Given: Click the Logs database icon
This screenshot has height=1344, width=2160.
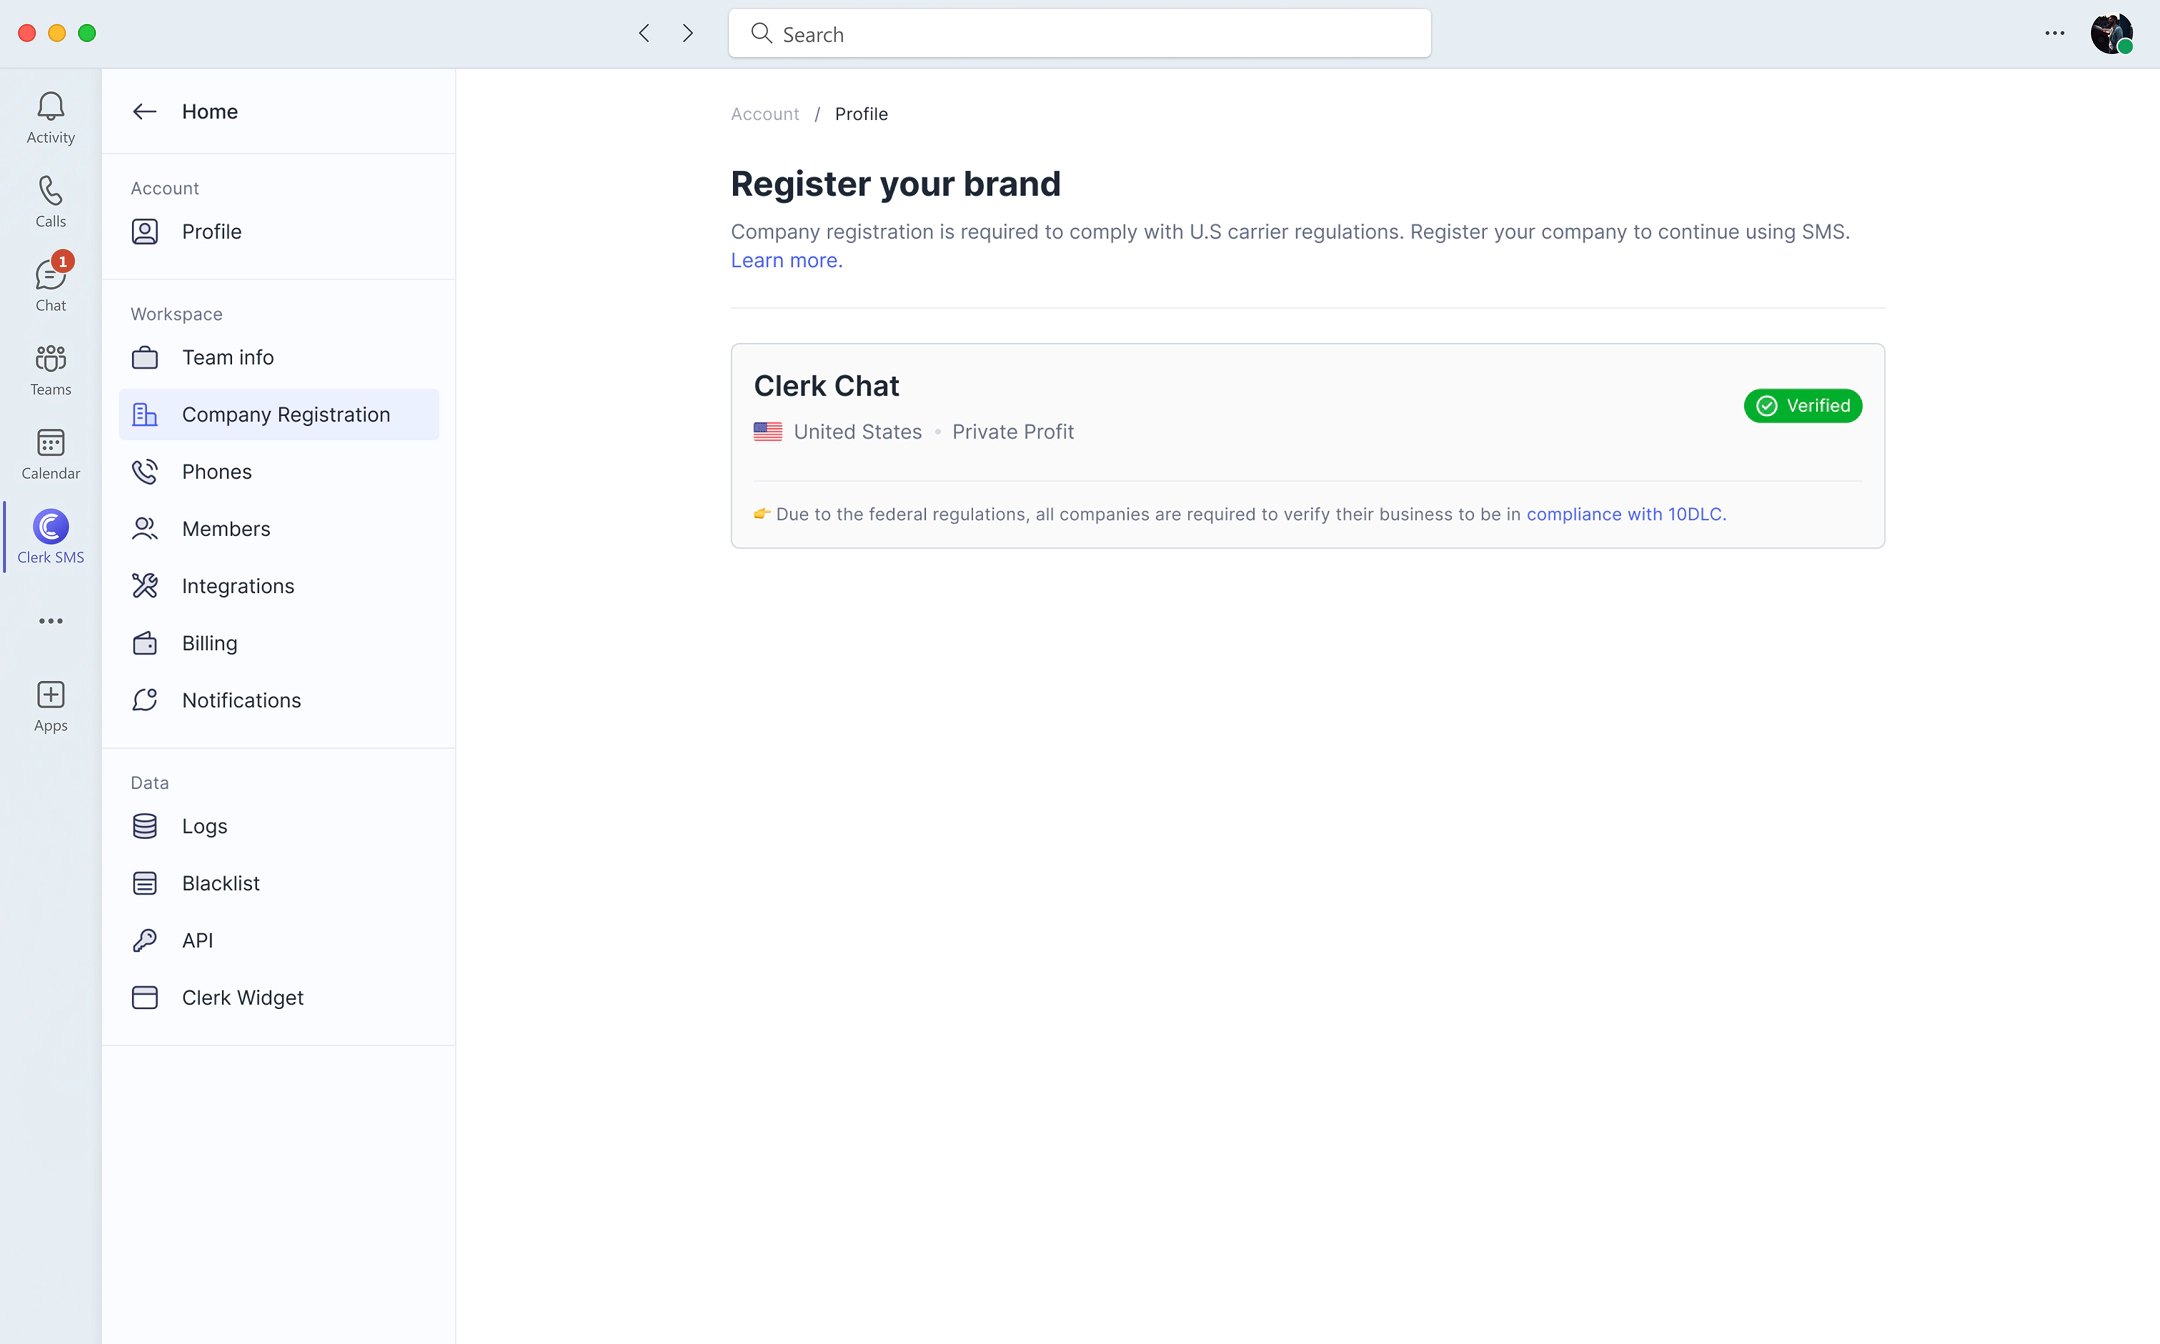Looking at the screenshot, I should [145, 826].
